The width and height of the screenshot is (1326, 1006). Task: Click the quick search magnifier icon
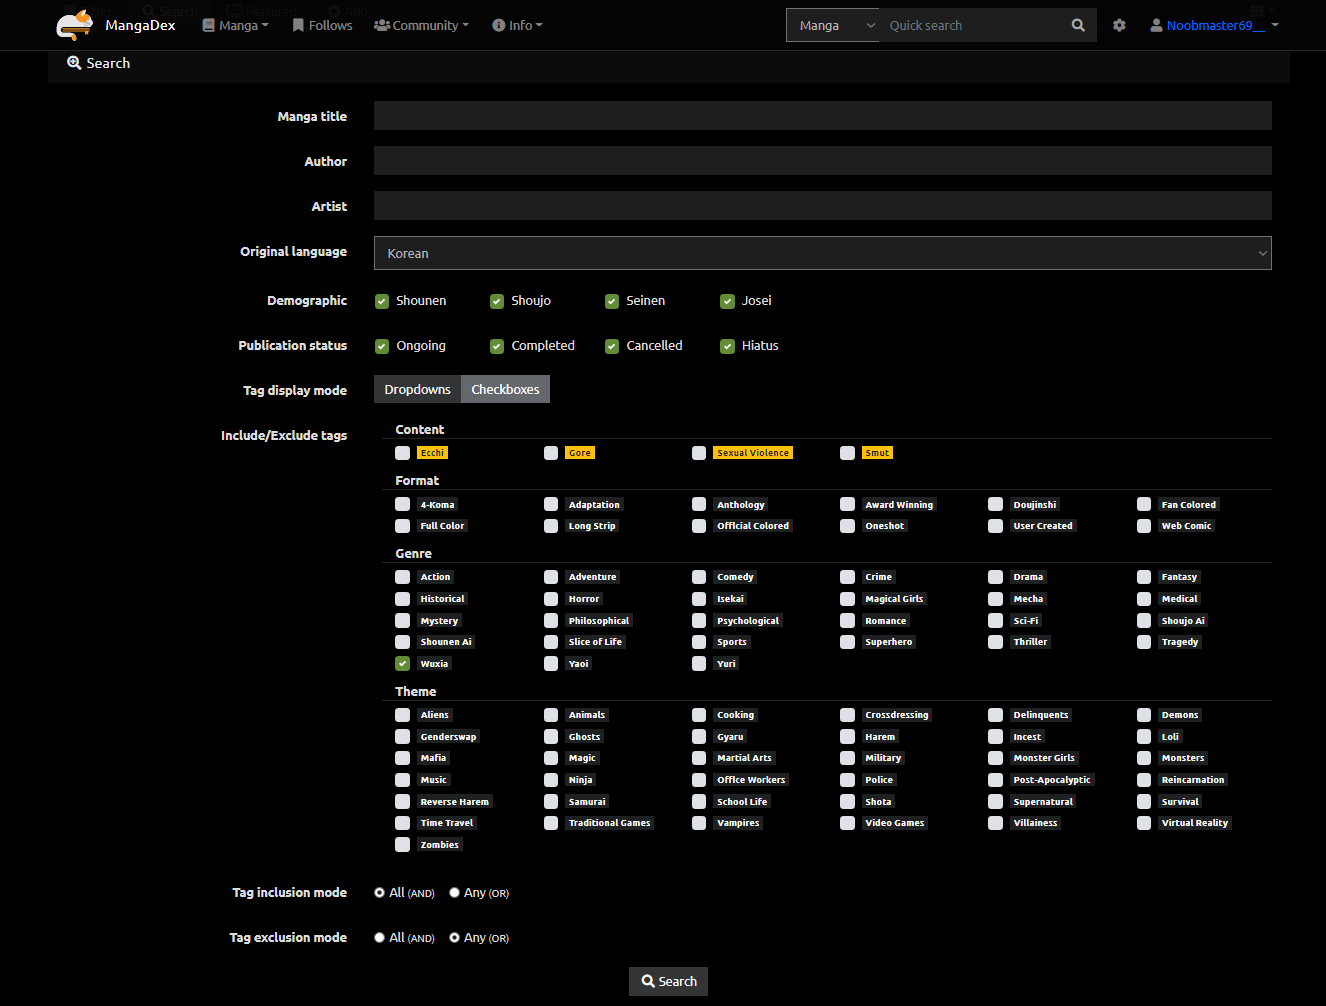pyautogui.click(x=1078, y=25)
